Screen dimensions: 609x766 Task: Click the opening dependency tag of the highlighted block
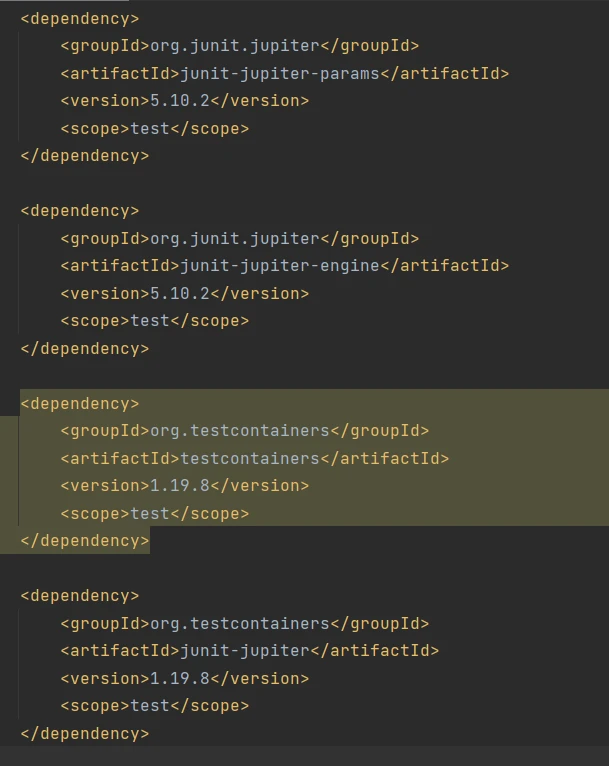point(80,403)
